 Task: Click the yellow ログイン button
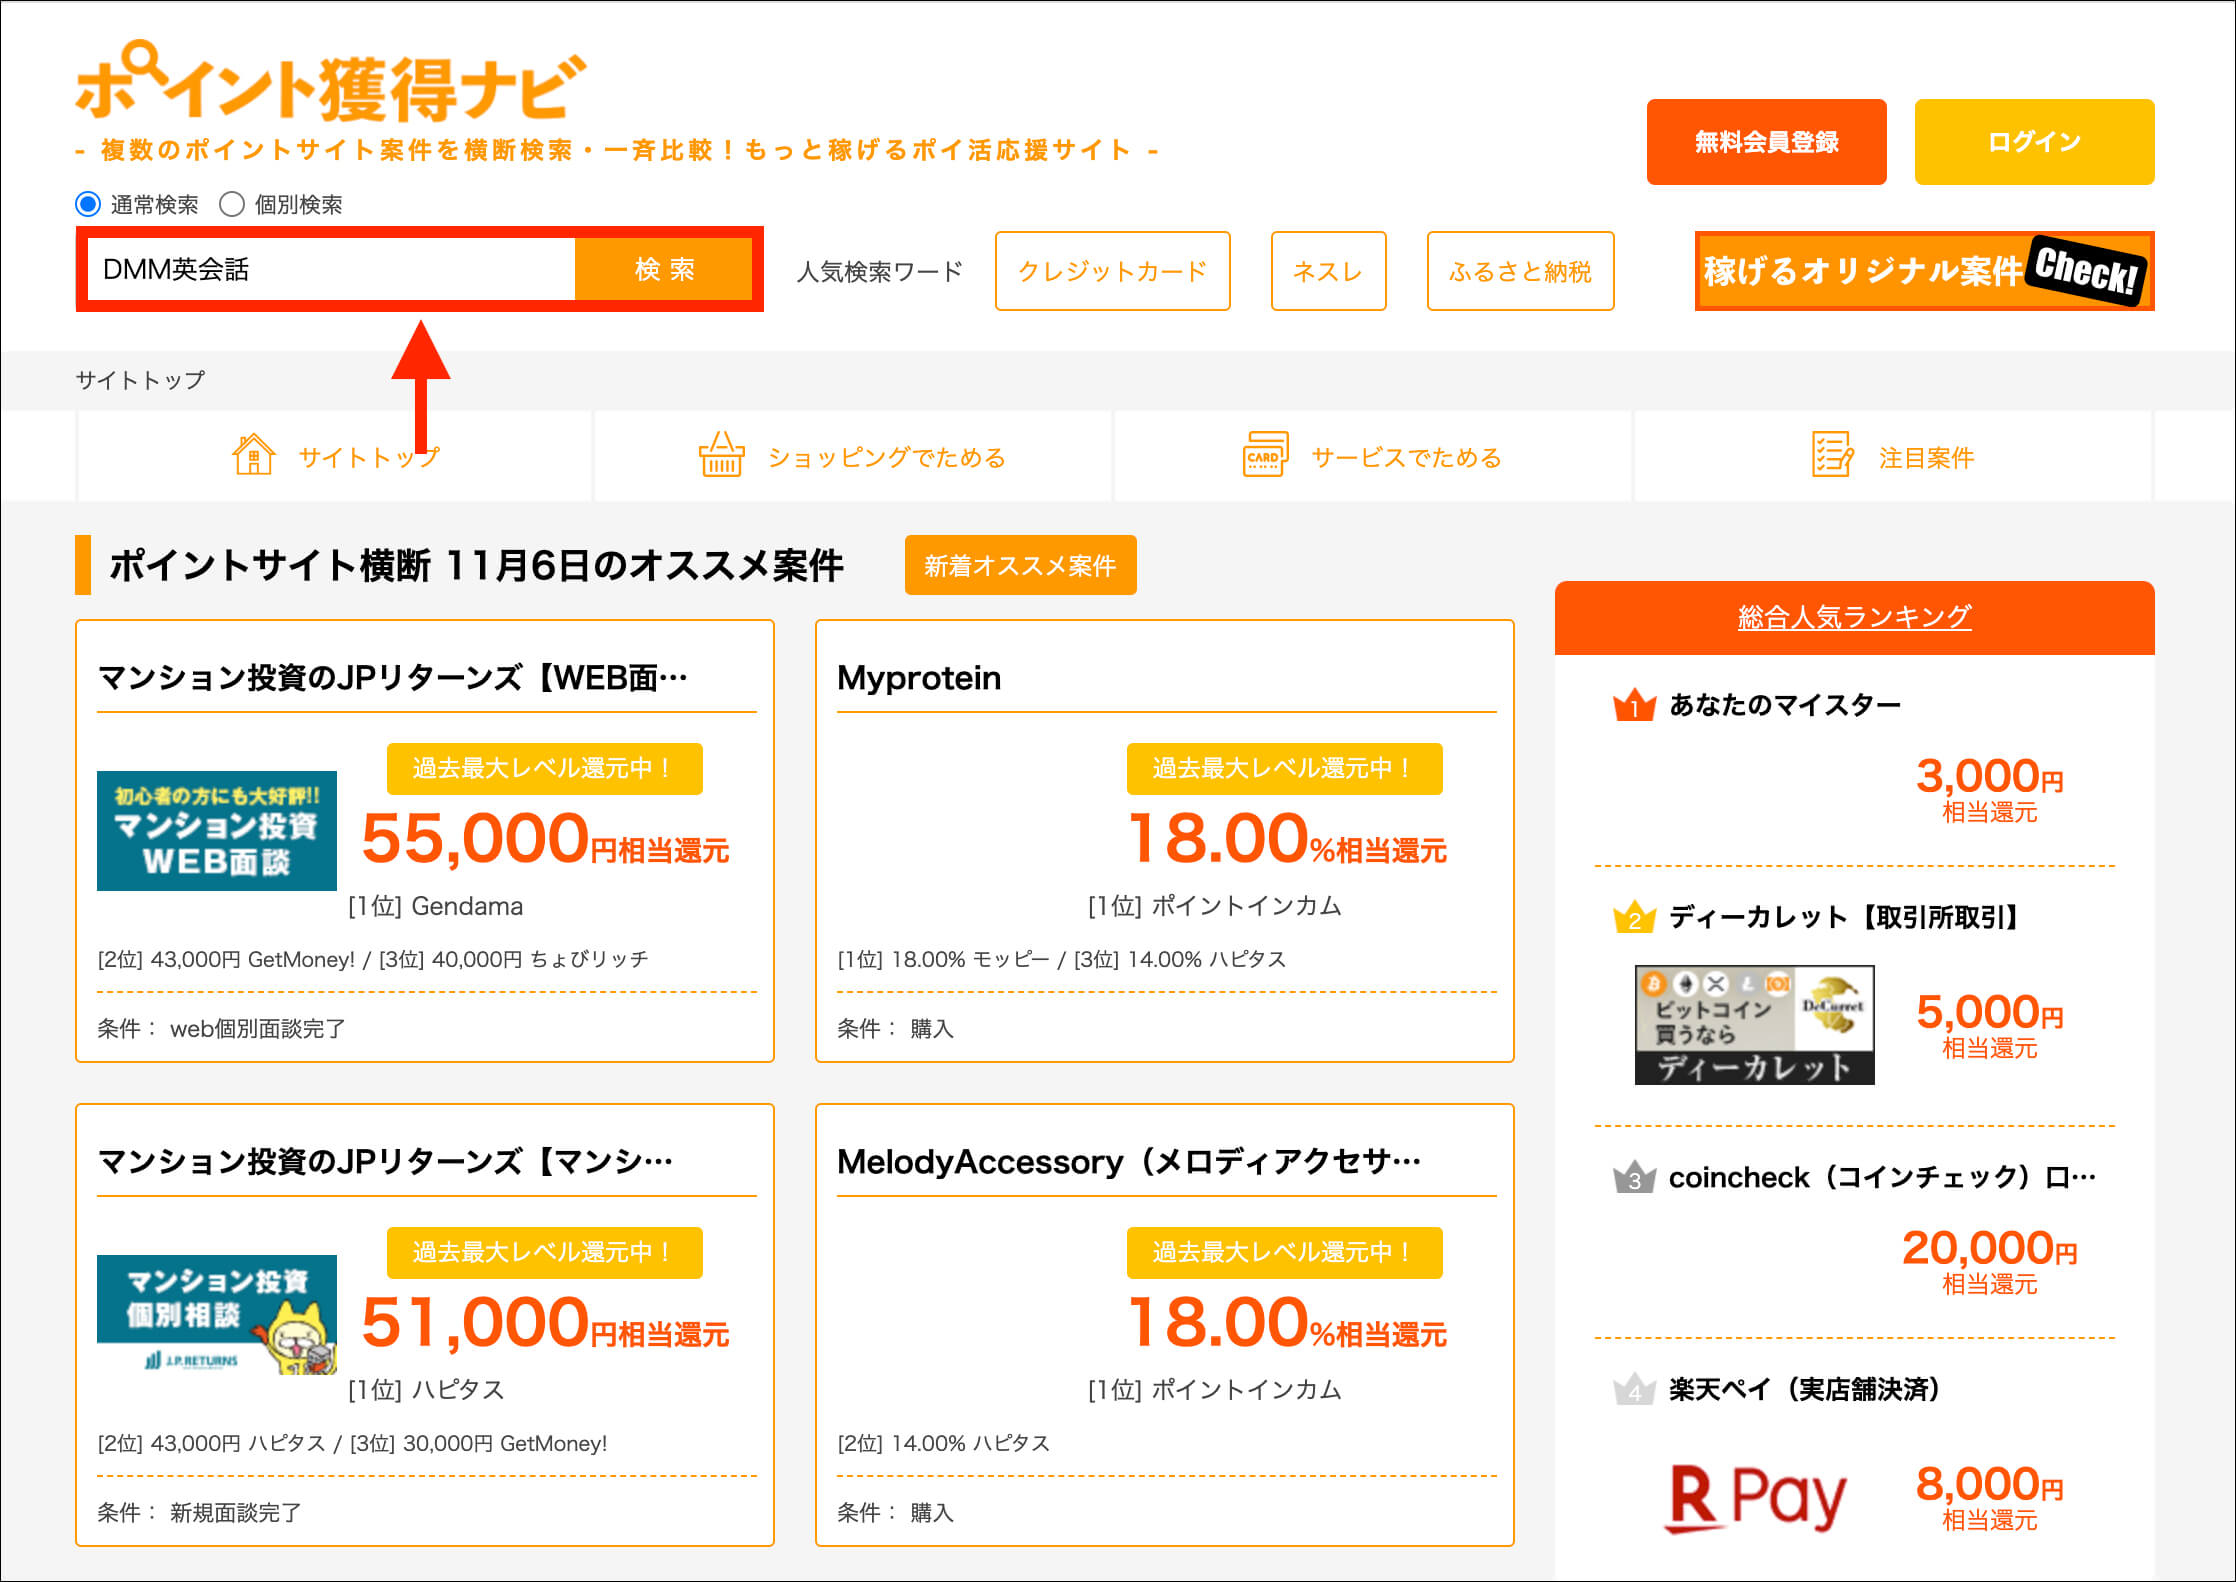[x=2034, y=142]
